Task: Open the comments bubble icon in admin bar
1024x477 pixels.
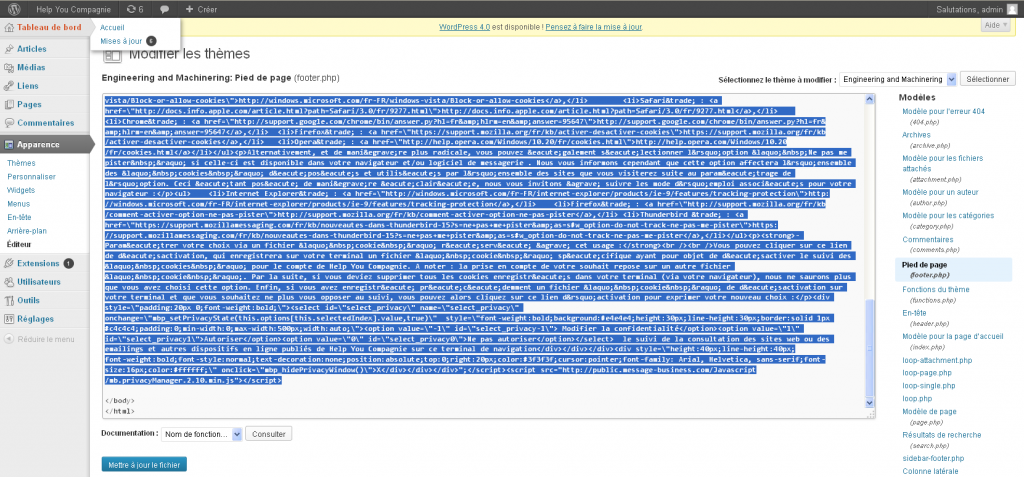Action: 165,10
